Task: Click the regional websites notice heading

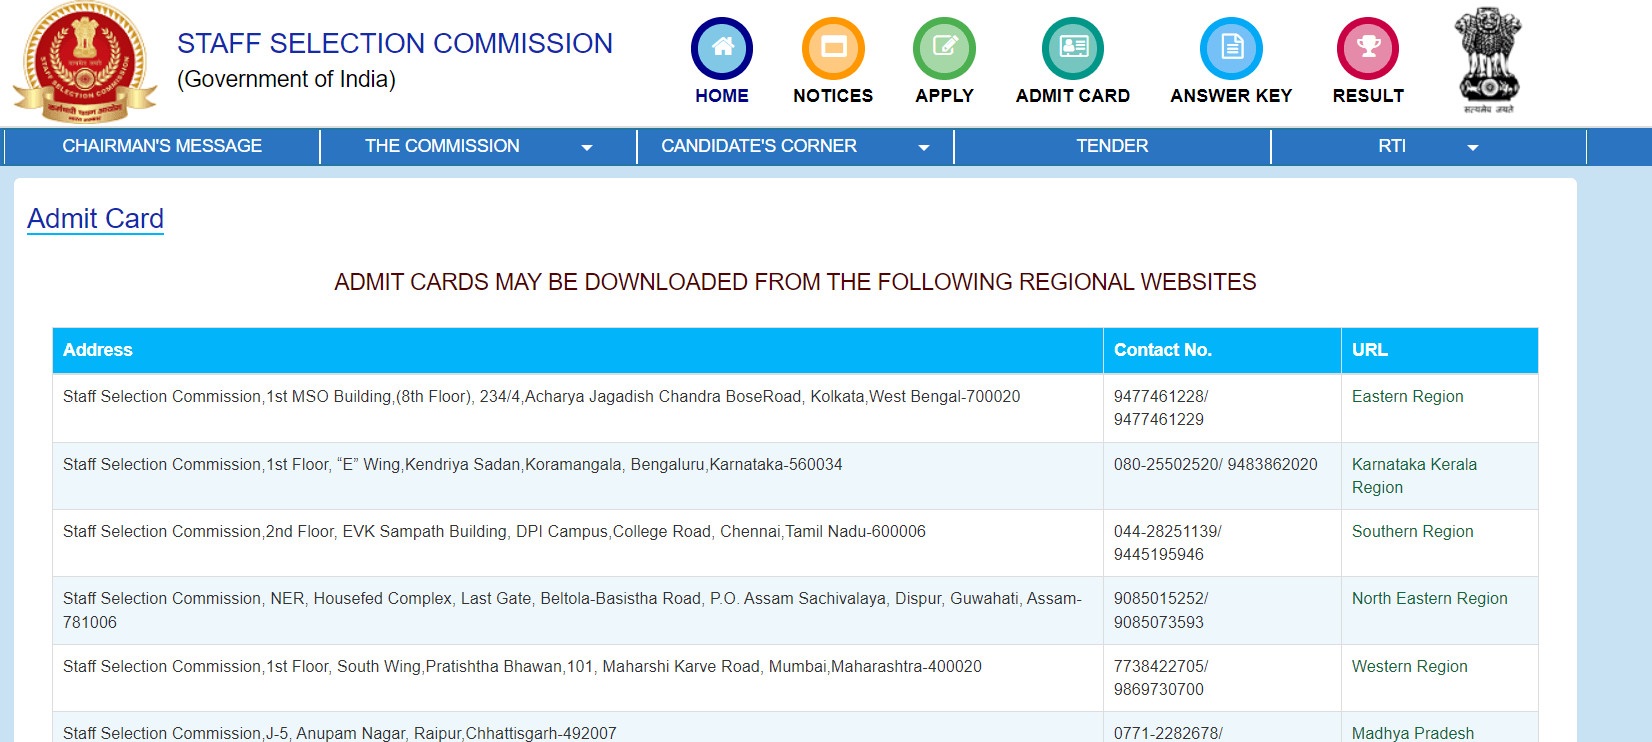Action: (x=795, y=282)
